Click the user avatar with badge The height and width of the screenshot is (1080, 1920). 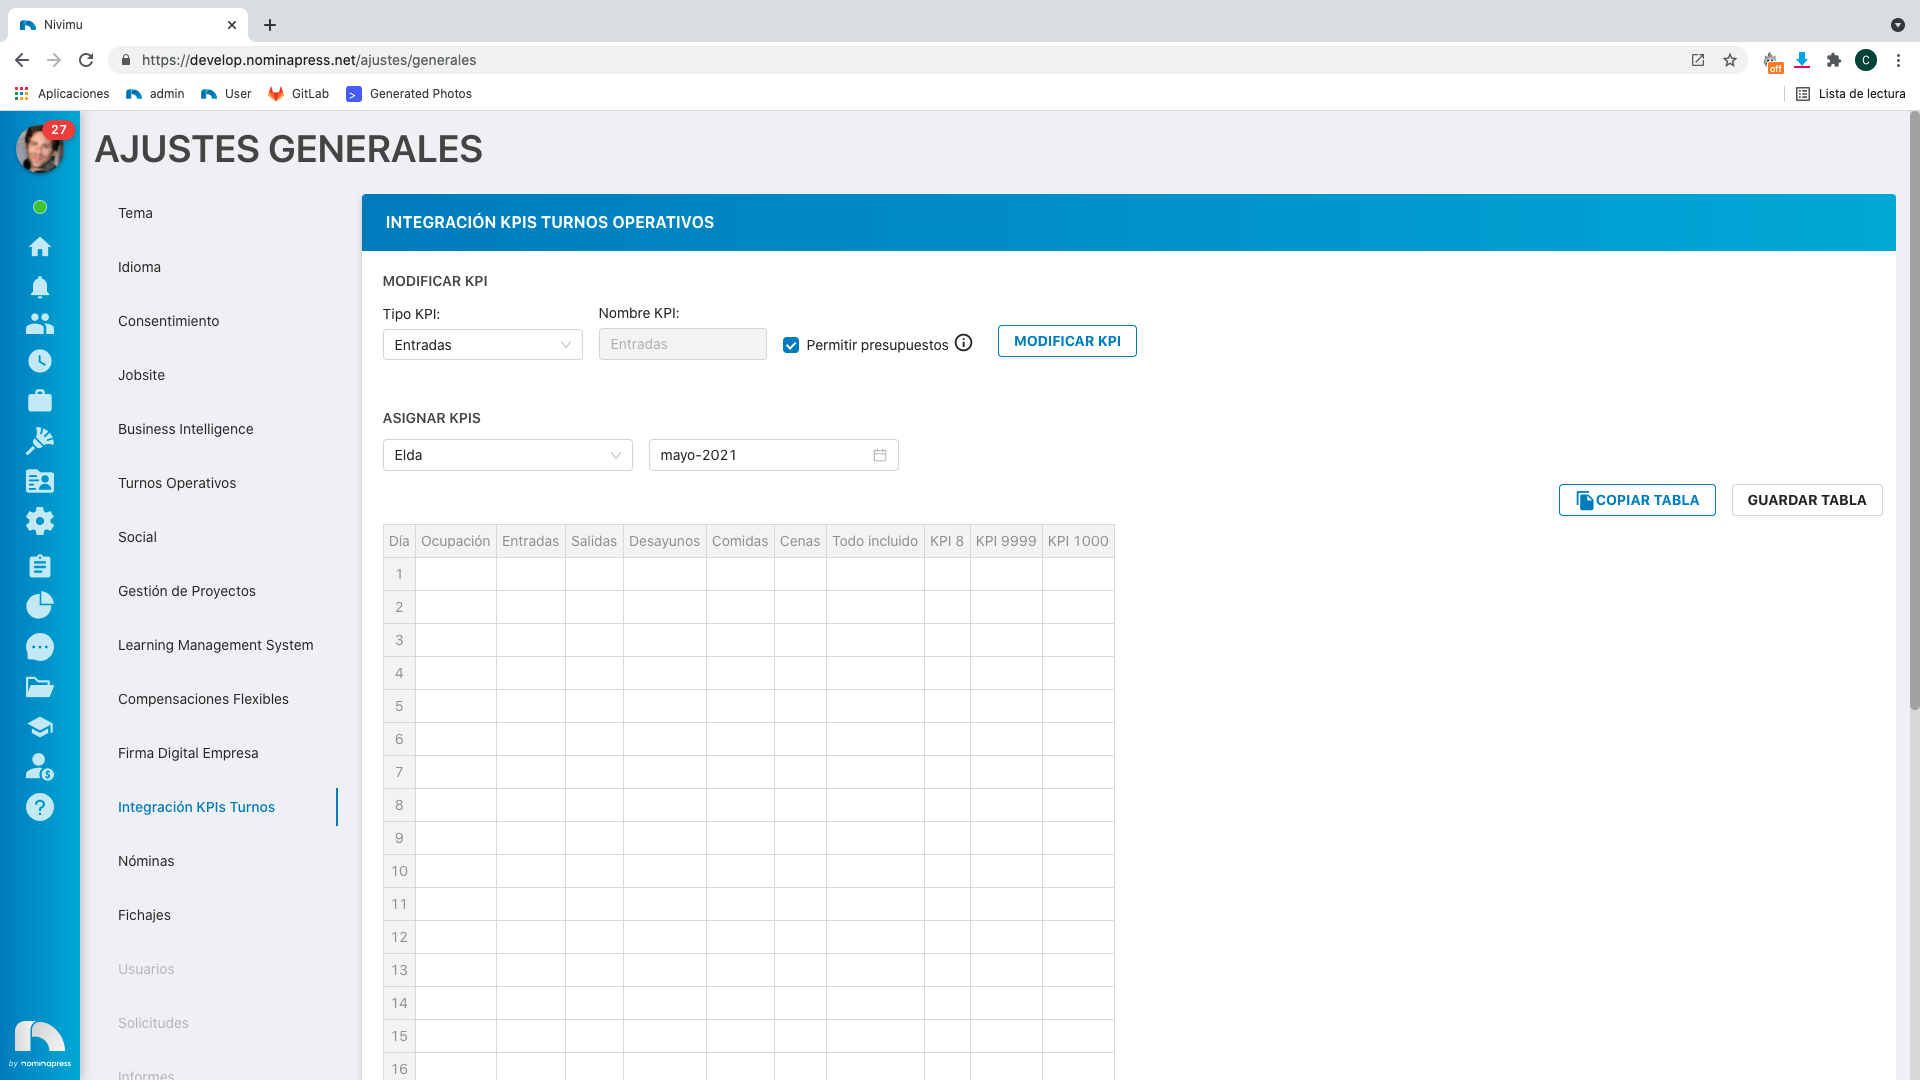(41, 149)
